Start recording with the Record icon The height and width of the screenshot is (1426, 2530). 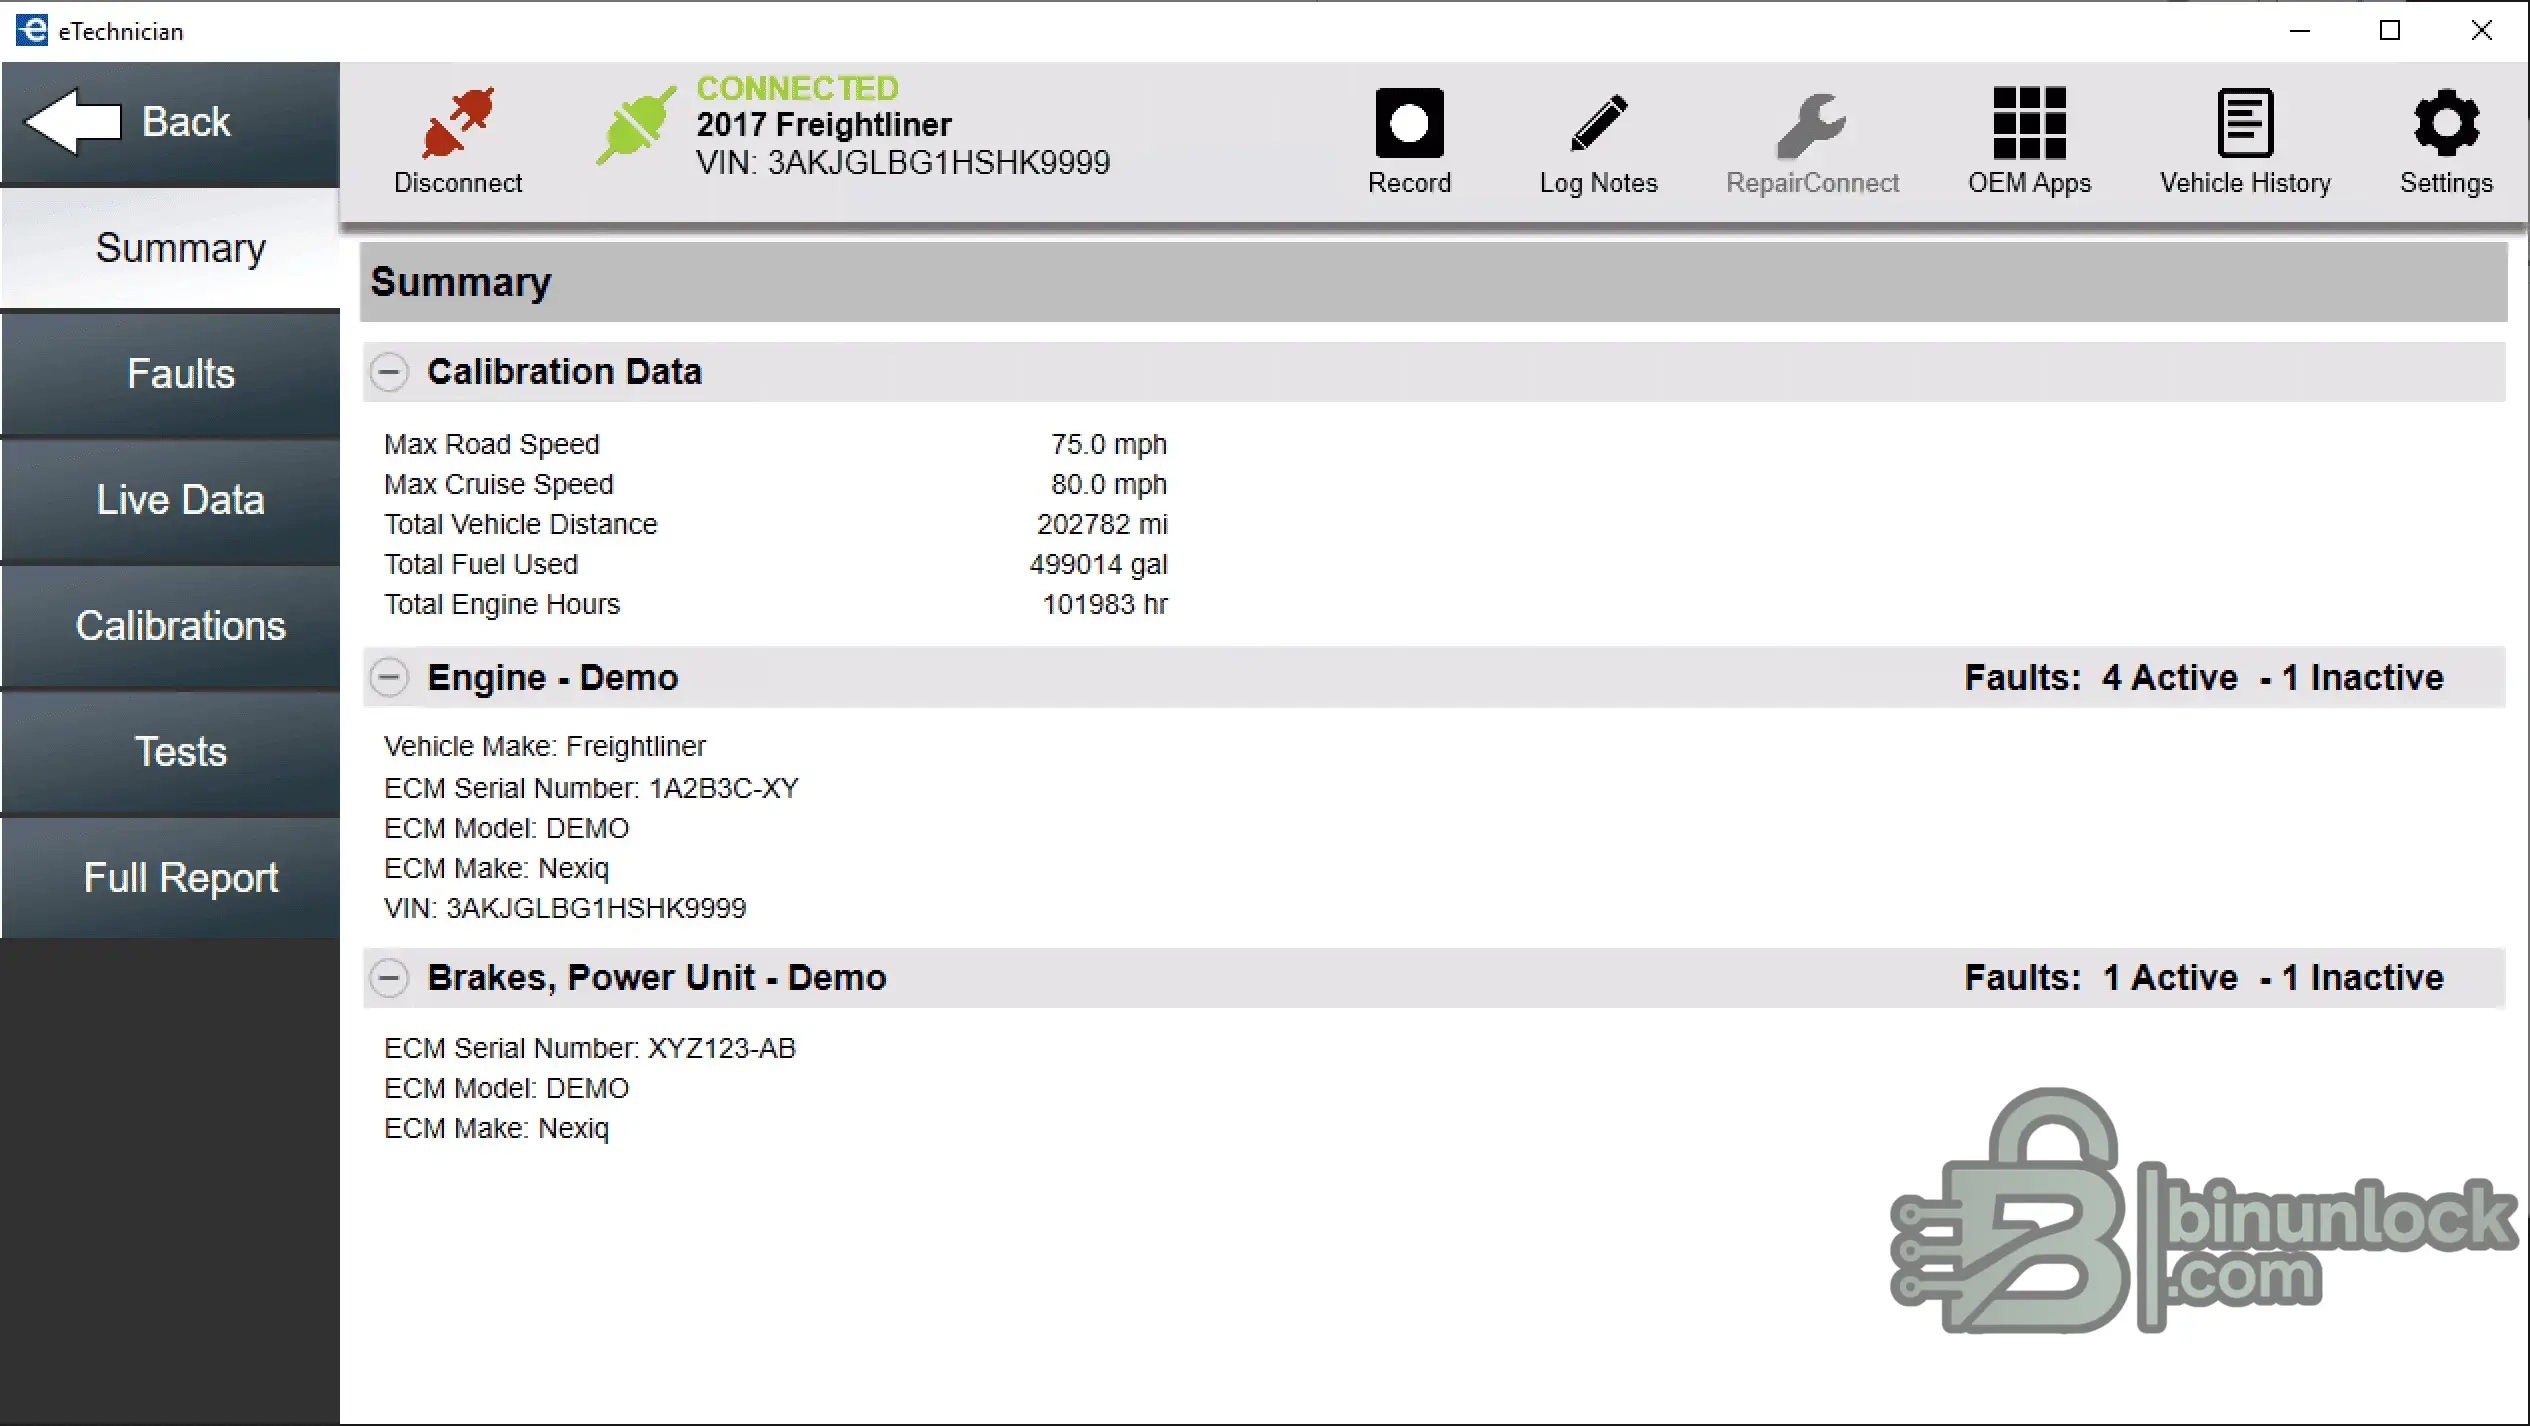pos(1409,123)
